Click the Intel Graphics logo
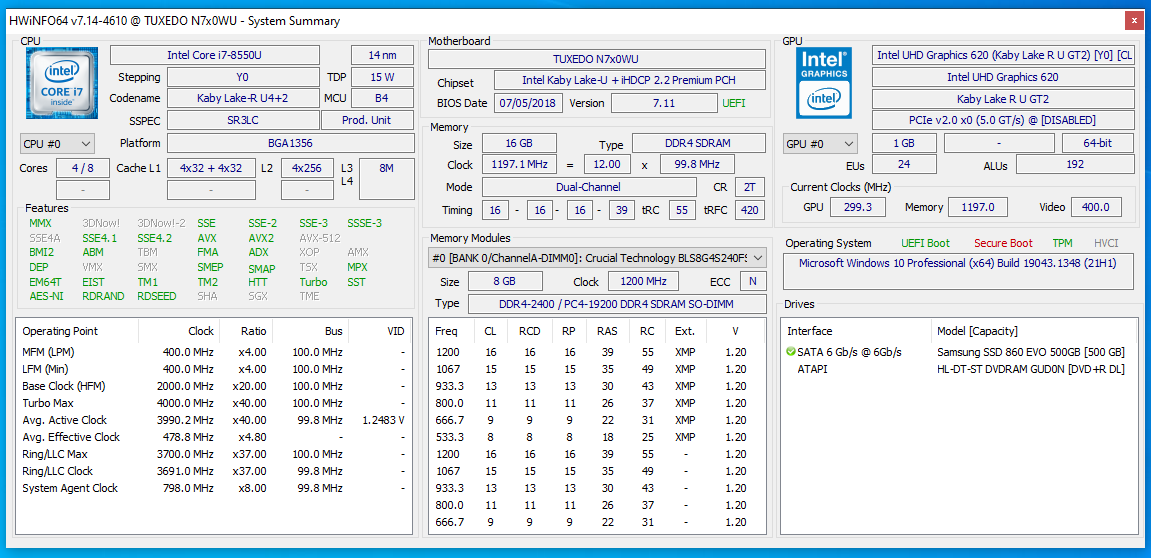 pos(823,83)
